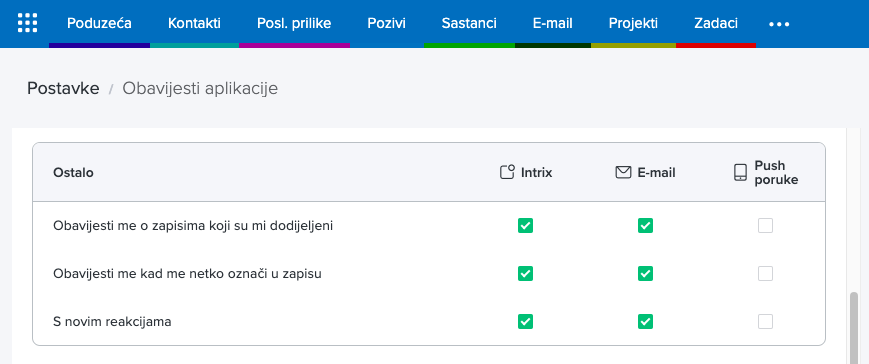Switch to the Projekti tab
The width and height of the screenshot is (869, 364).
(633, 23)
